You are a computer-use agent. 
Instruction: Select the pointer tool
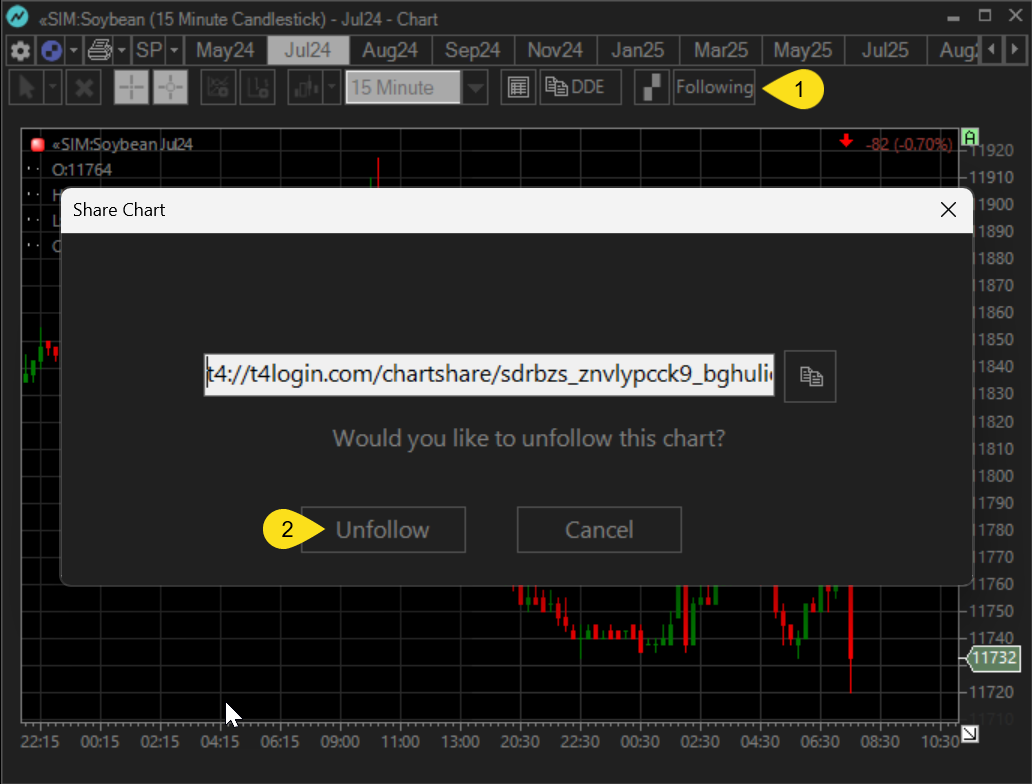point(27,88)
